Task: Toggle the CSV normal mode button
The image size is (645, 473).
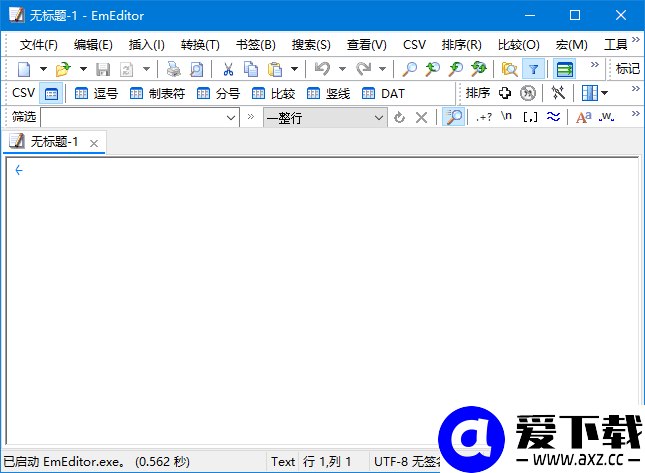Action: (x=51, y=94)
